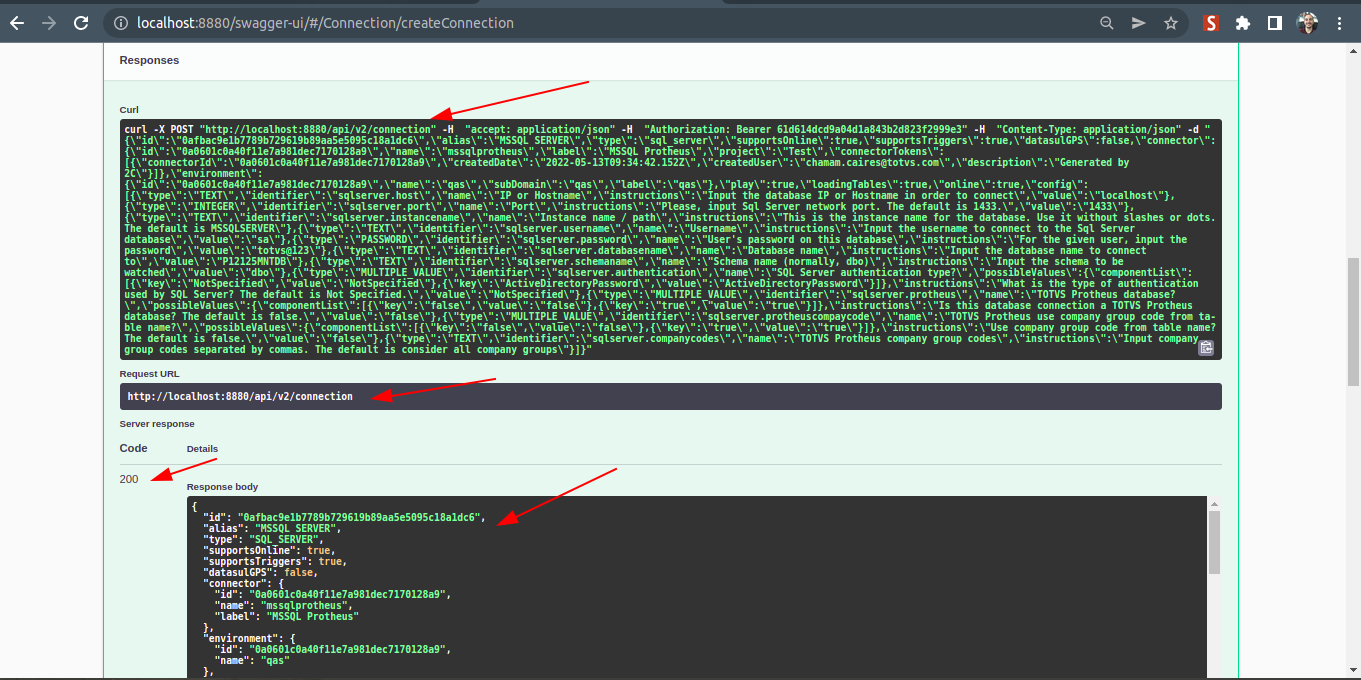
Task: Go back to the previous browser page
Action: (17, 22)
